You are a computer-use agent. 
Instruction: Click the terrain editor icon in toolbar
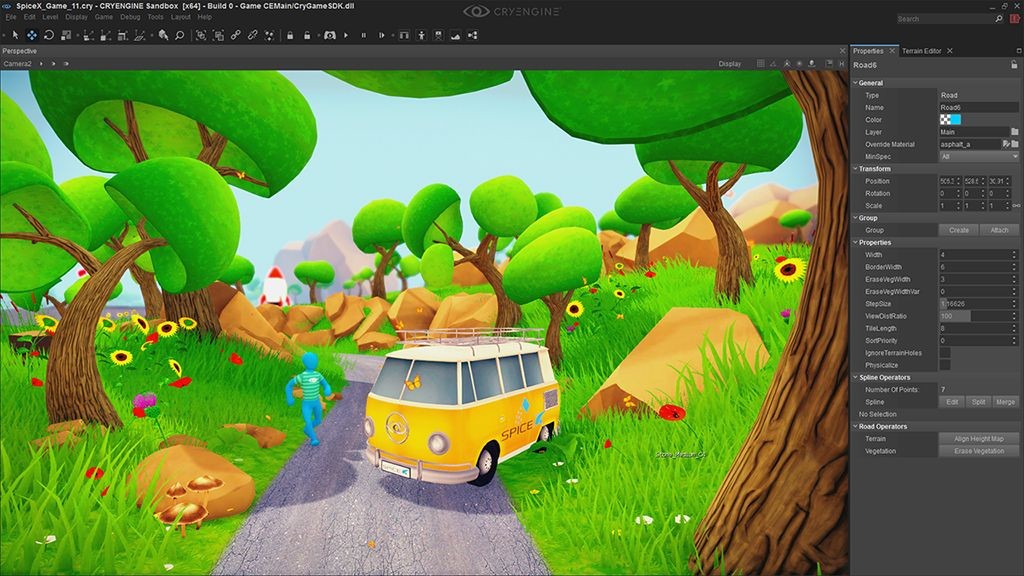pos(455,35)
